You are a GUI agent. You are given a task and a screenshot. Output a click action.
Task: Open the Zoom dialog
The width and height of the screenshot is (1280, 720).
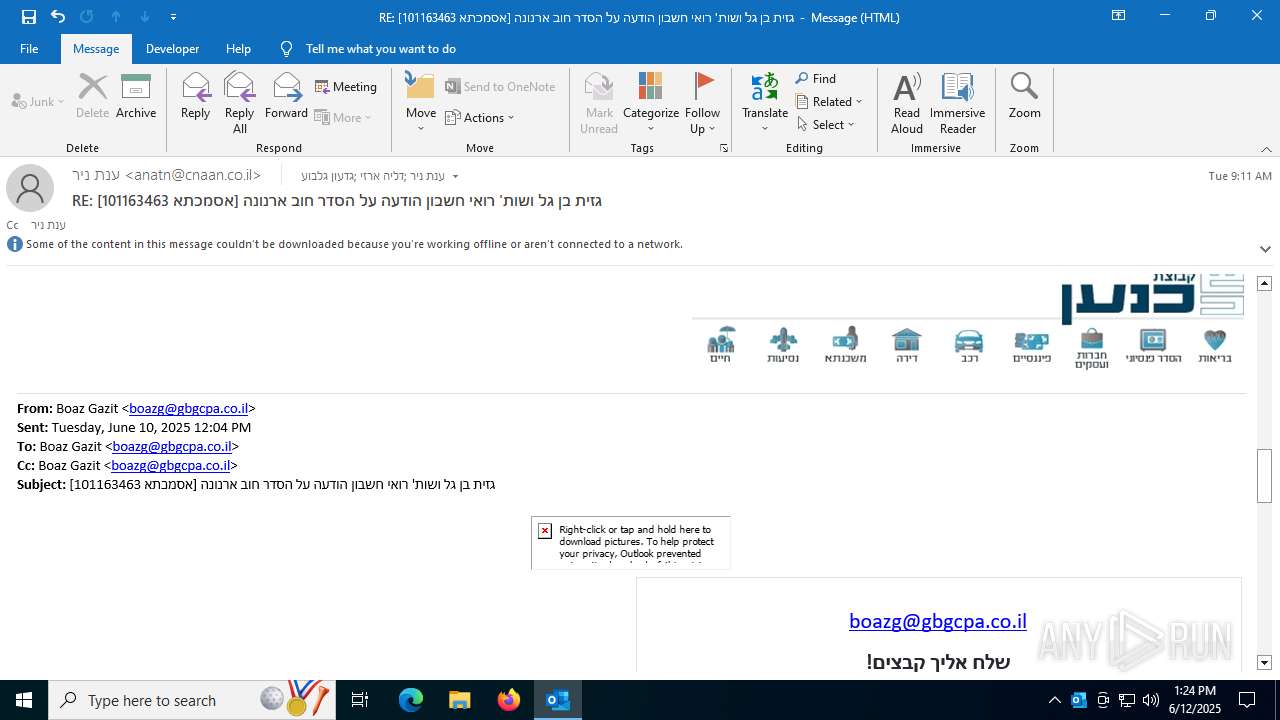click(x=1024, y=97)
